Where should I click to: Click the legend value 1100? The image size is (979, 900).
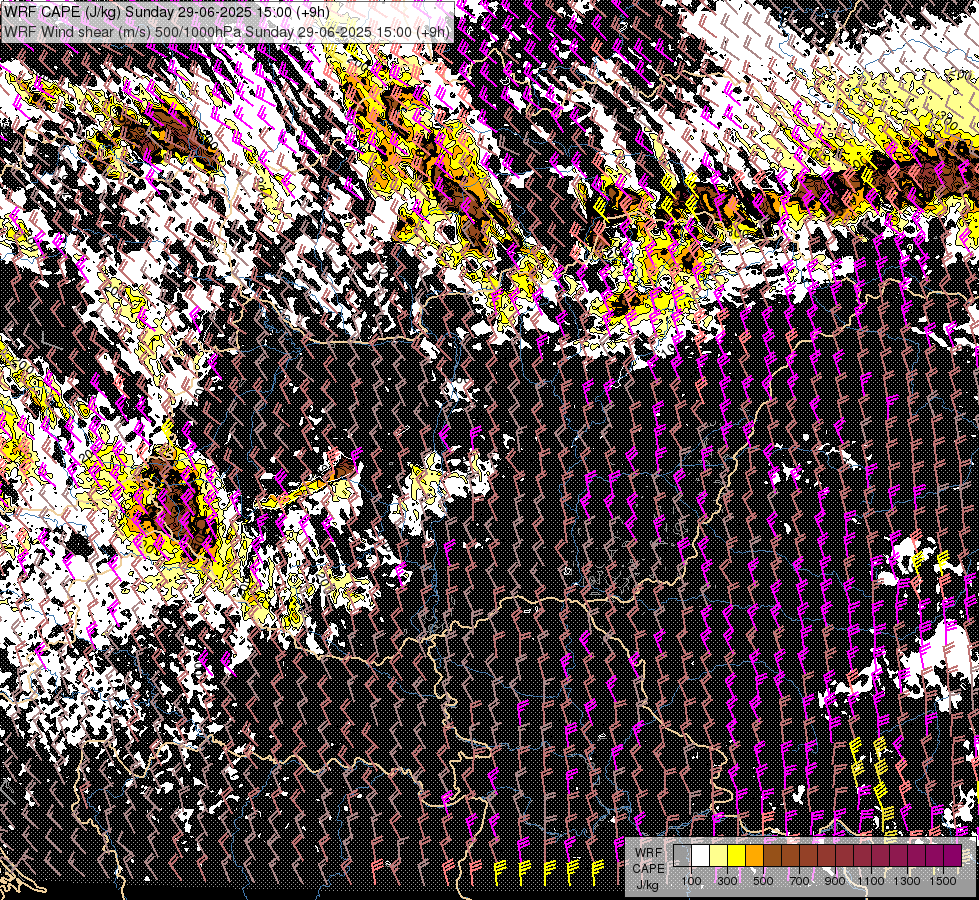[871, 881]
